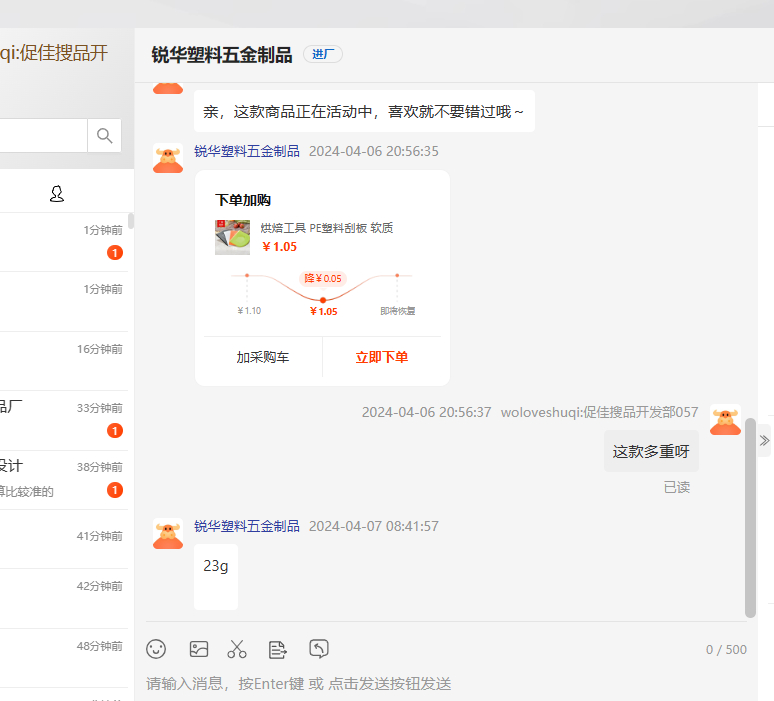The width and height of the screenshot is (774, 701).
Task: Click 立即下单 to order now
Action: 382,357
